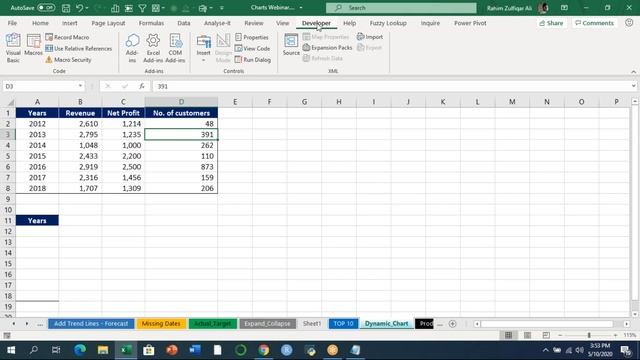The width and height of the screenshot is (640, 360).
Task: Toggle Use Relative References
Action: coord(78,48)
